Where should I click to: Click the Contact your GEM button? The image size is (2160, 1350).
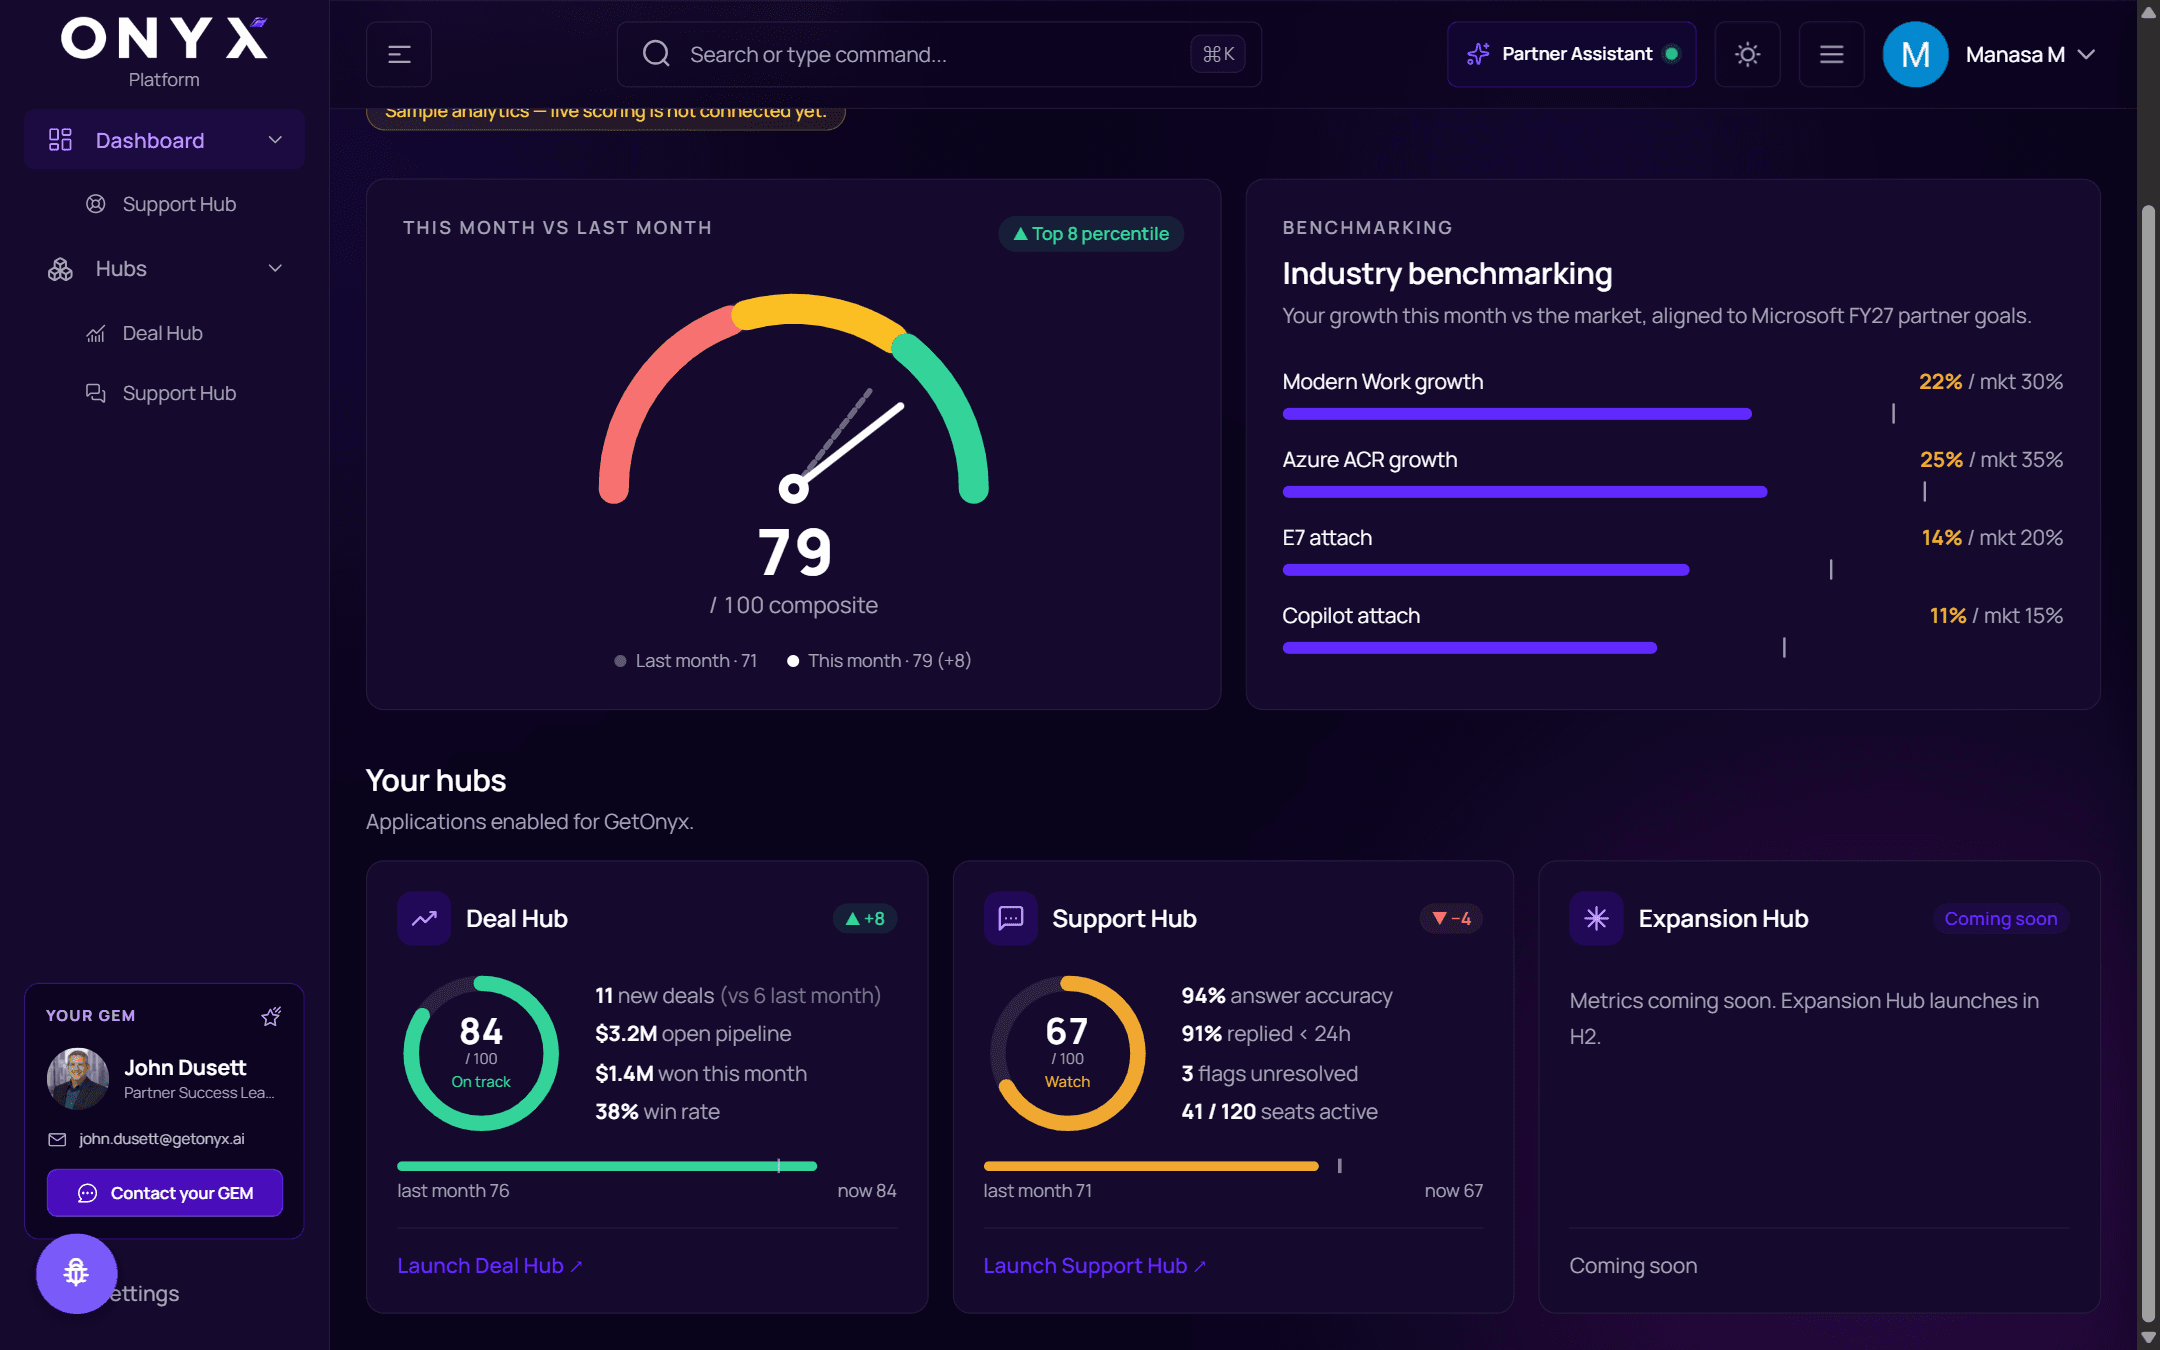coord(165,1193)
